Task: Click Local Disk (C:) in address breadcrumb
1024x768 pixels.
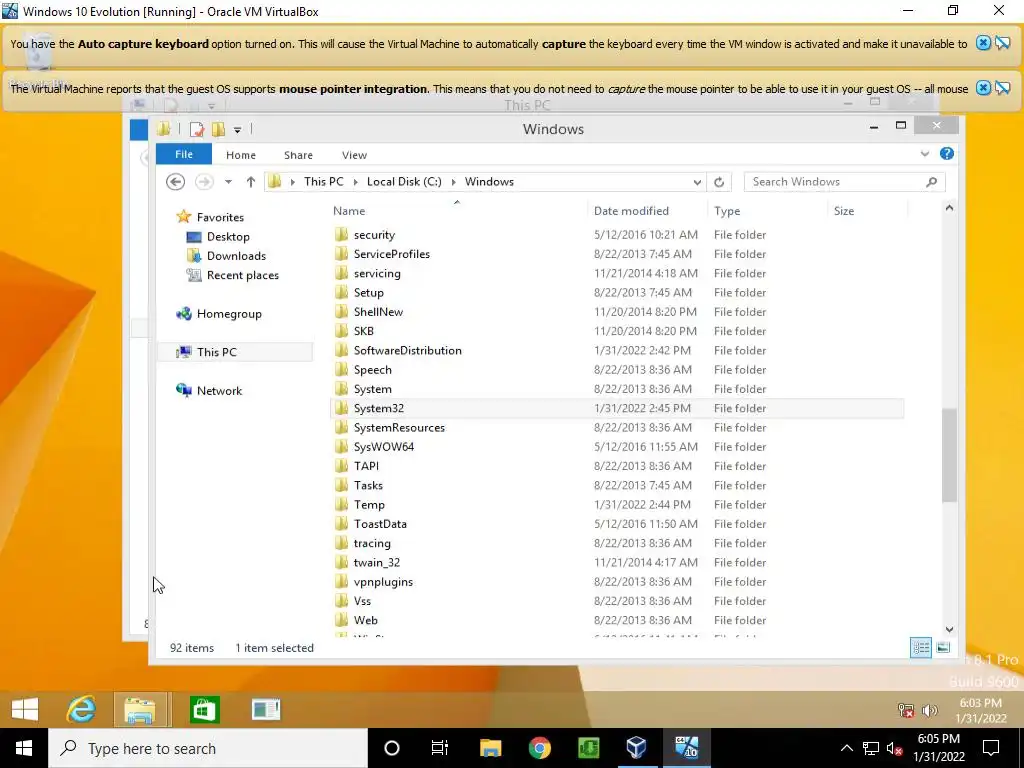Action: [x=404, y=182]
